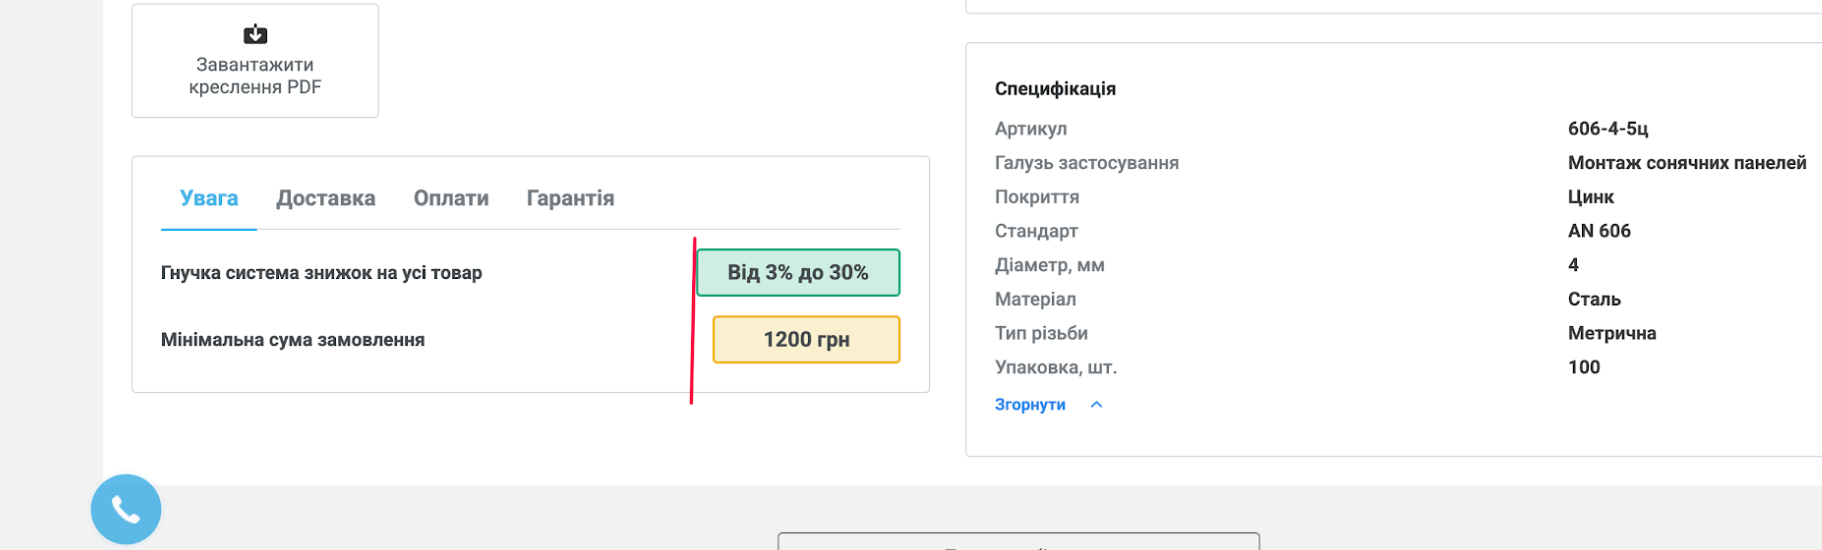This screenshot has height=550, width=1822.
Task: Click the PDF download icon
Action: pos(255,35)
